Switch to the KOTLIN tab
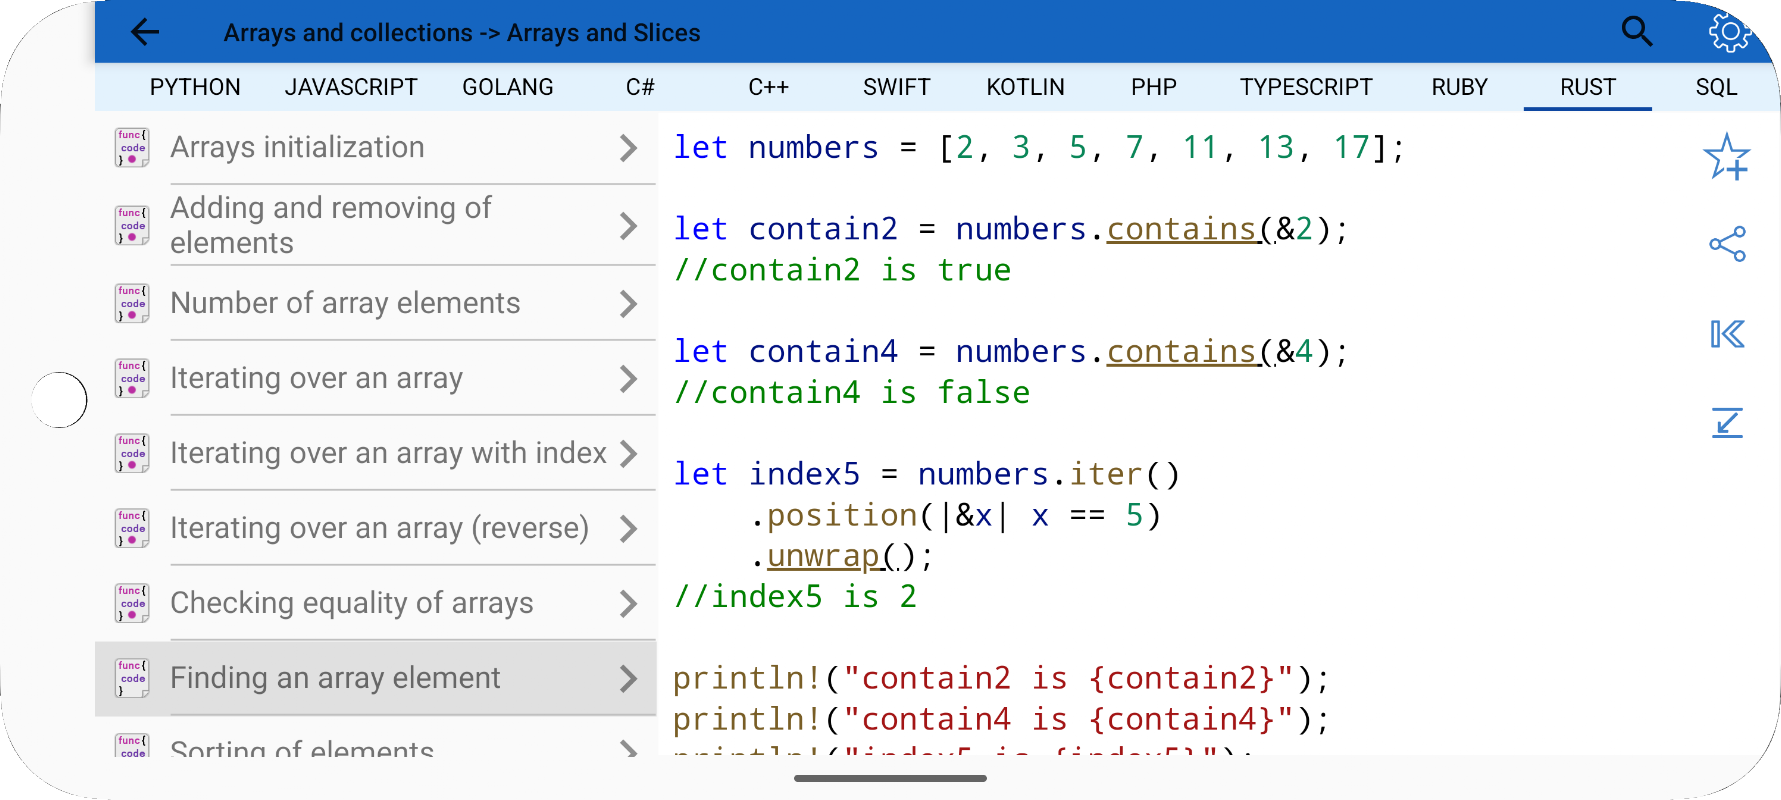 1025,87
